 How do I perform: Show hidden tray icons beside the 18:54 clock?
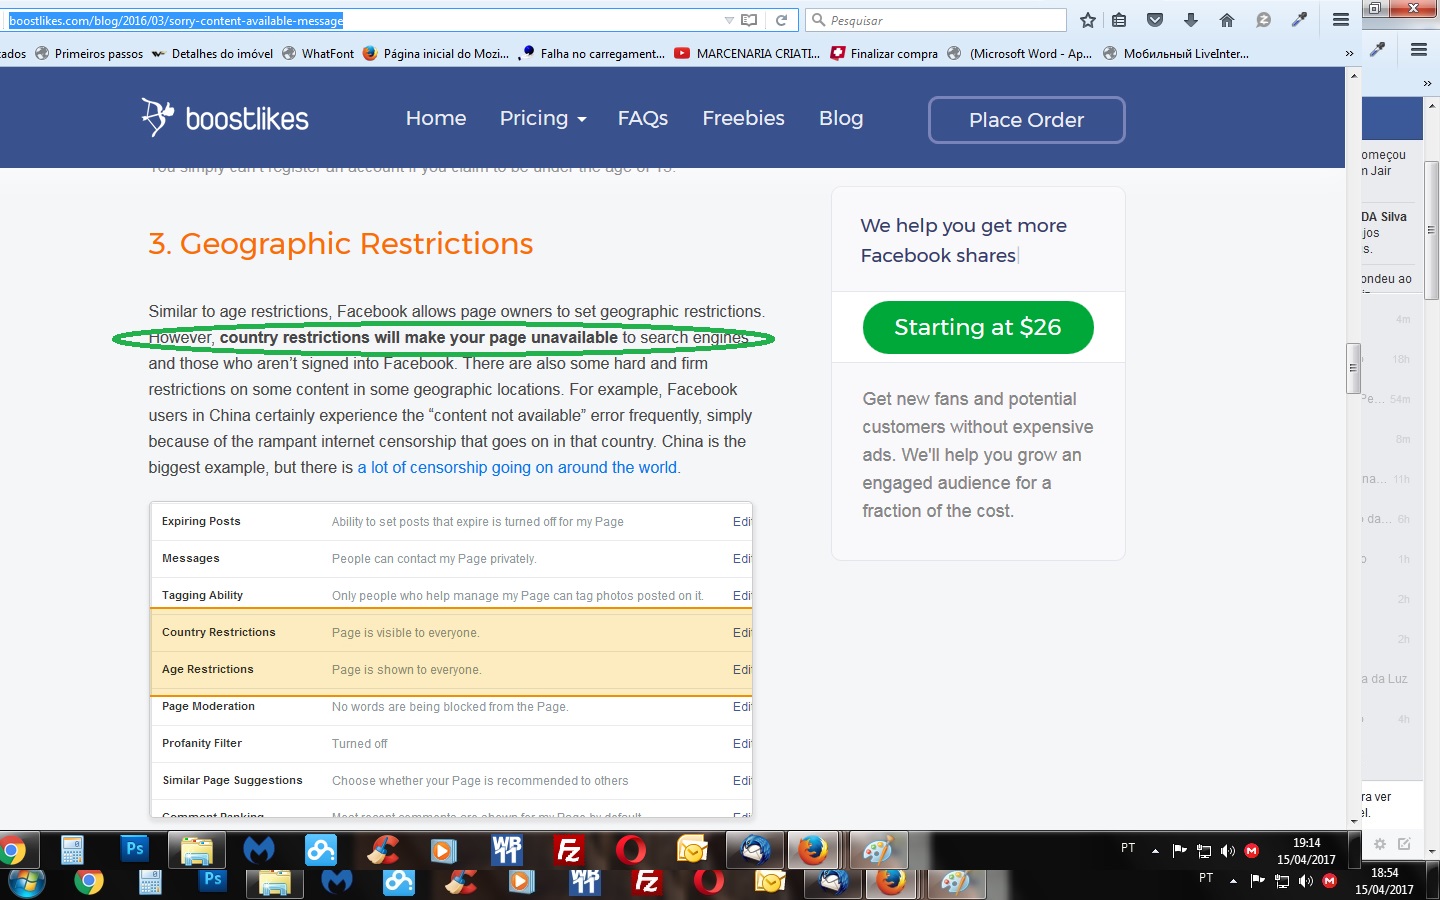pos(1233,881)
